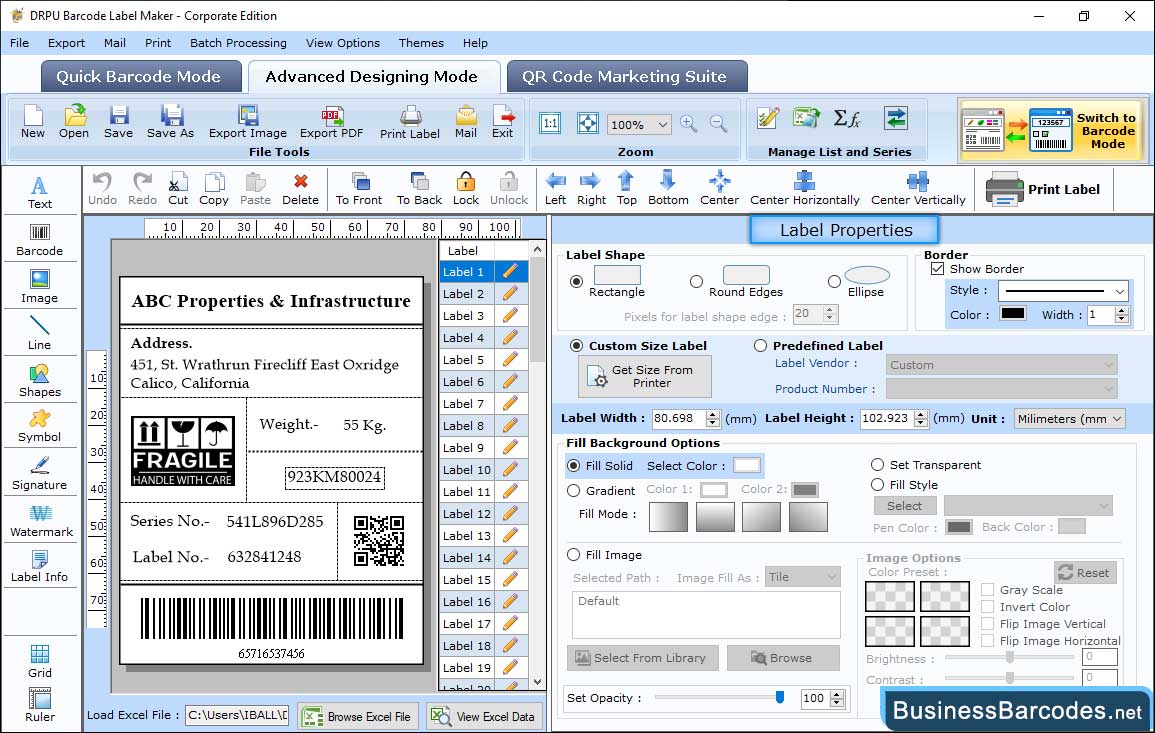This screenshot has width=1155, height=733.
Task: Increase the border Width stepper
Action: coord(1122,310)
